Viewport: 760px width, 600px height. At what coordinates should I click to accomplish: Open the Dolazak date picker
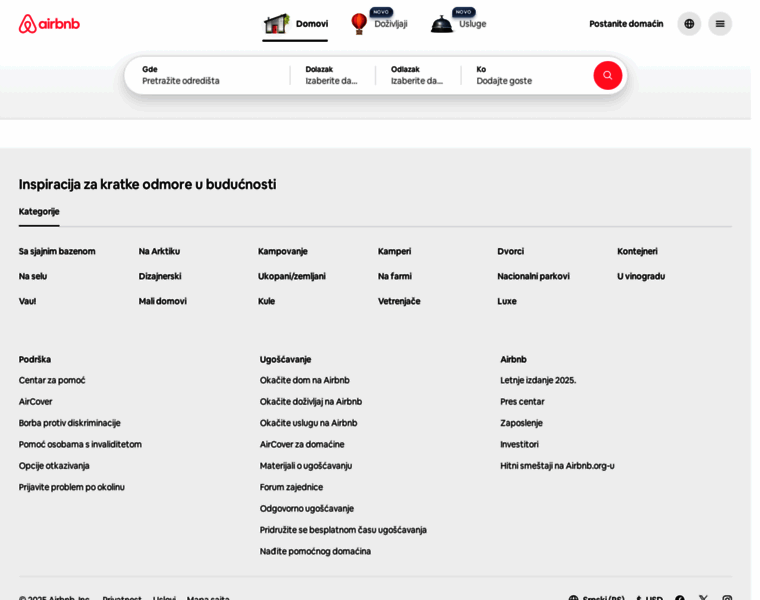coord(332,76)
